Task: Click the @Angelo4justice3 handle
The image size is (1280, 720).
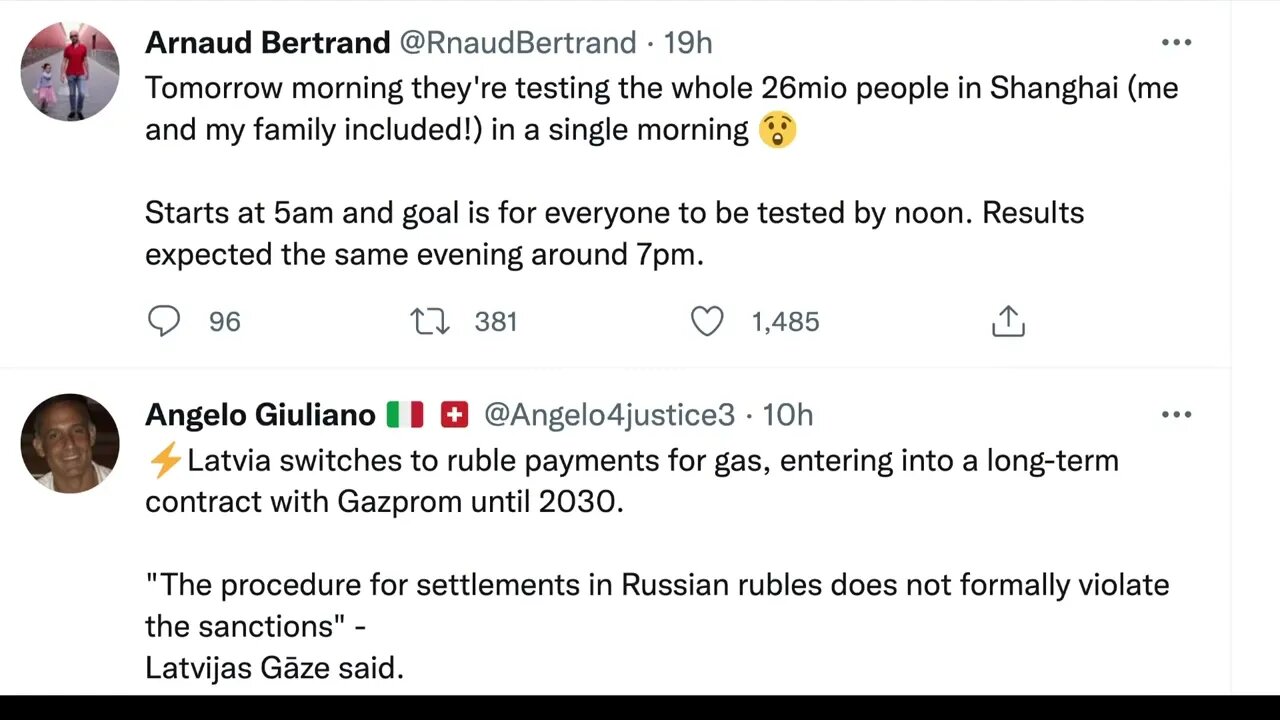Action: click(609, 414)
